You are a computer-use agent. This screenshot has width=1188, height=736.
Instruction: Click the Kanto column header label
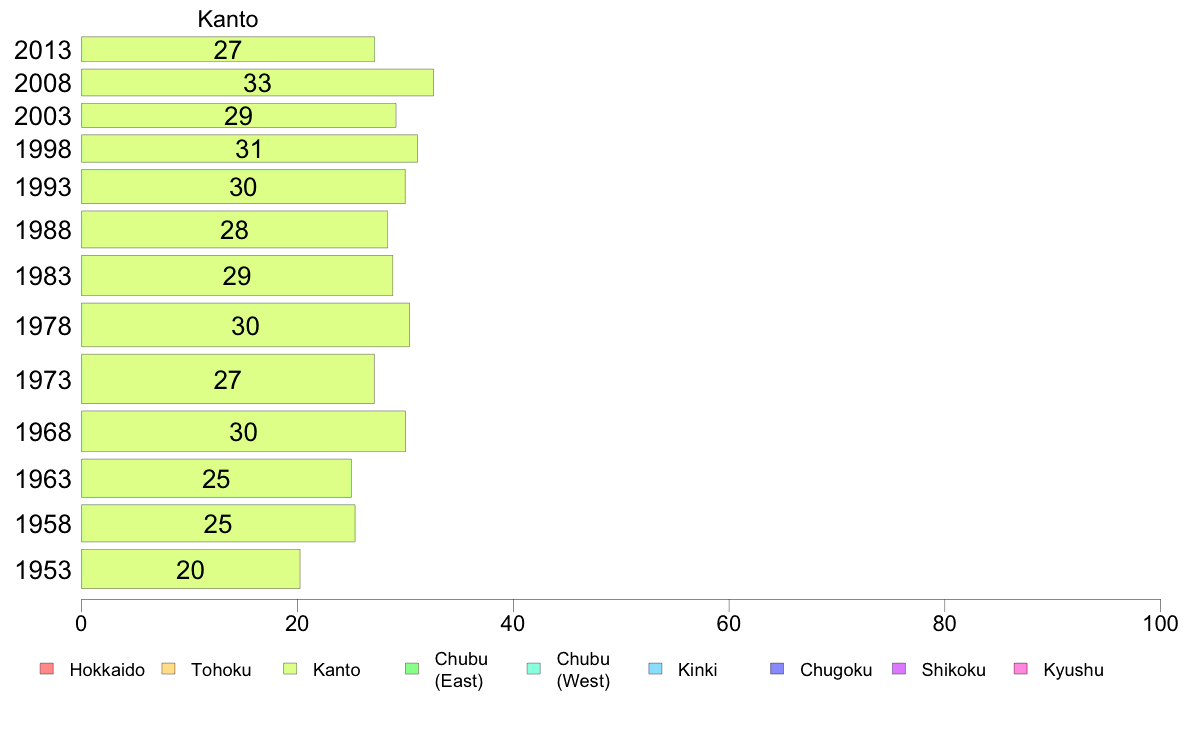pos(228,19)
